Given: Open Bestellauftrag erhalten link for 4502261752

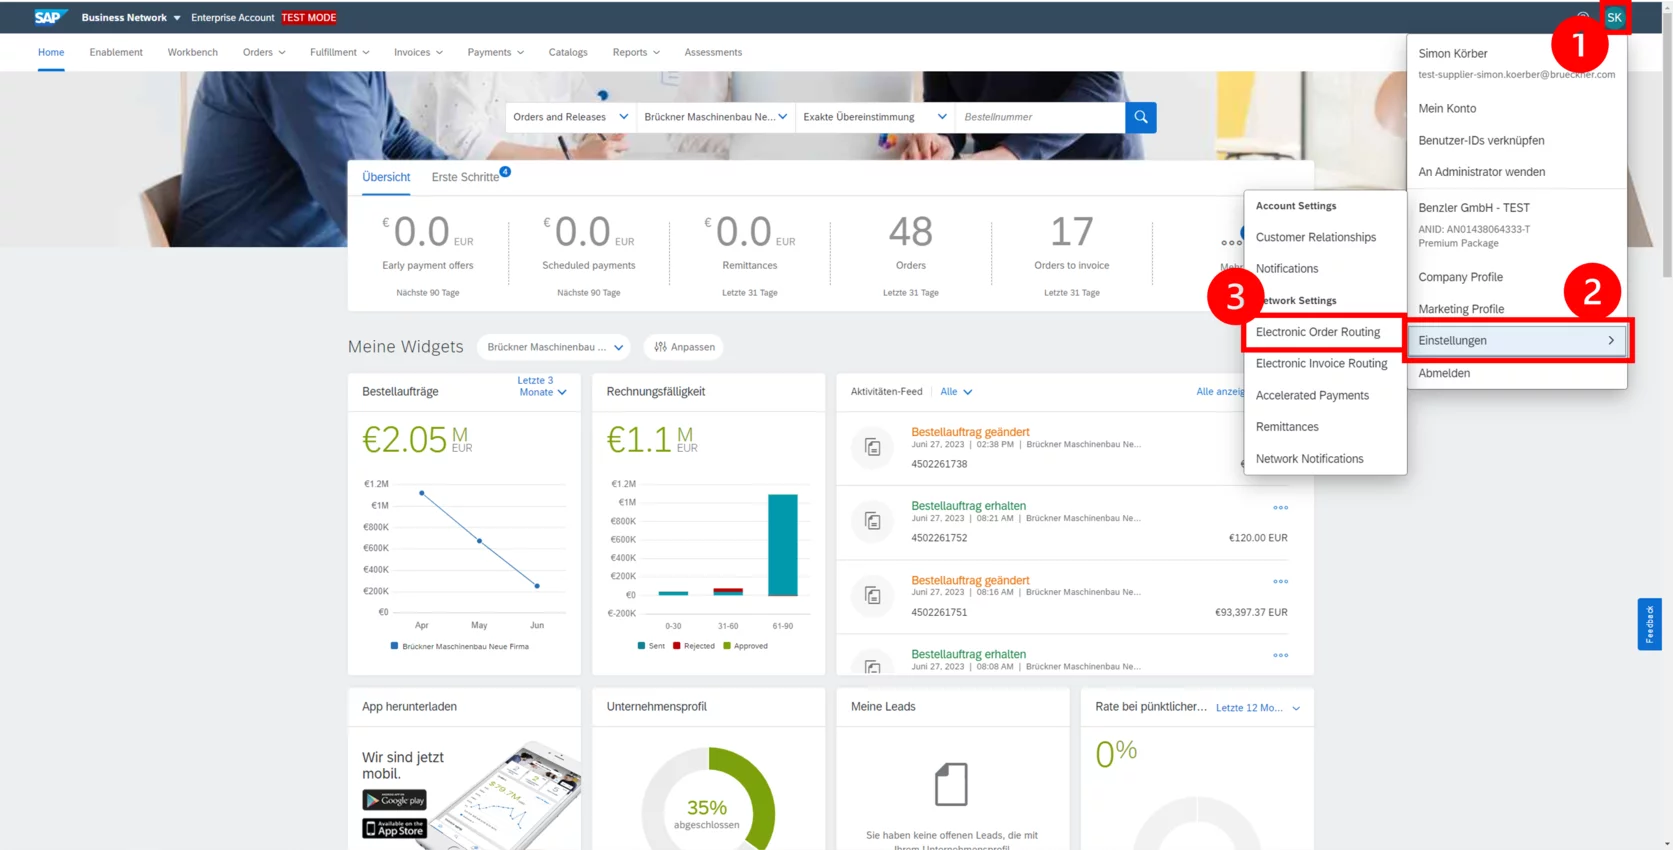Looking at the screenshot, I should coord(968,506).
